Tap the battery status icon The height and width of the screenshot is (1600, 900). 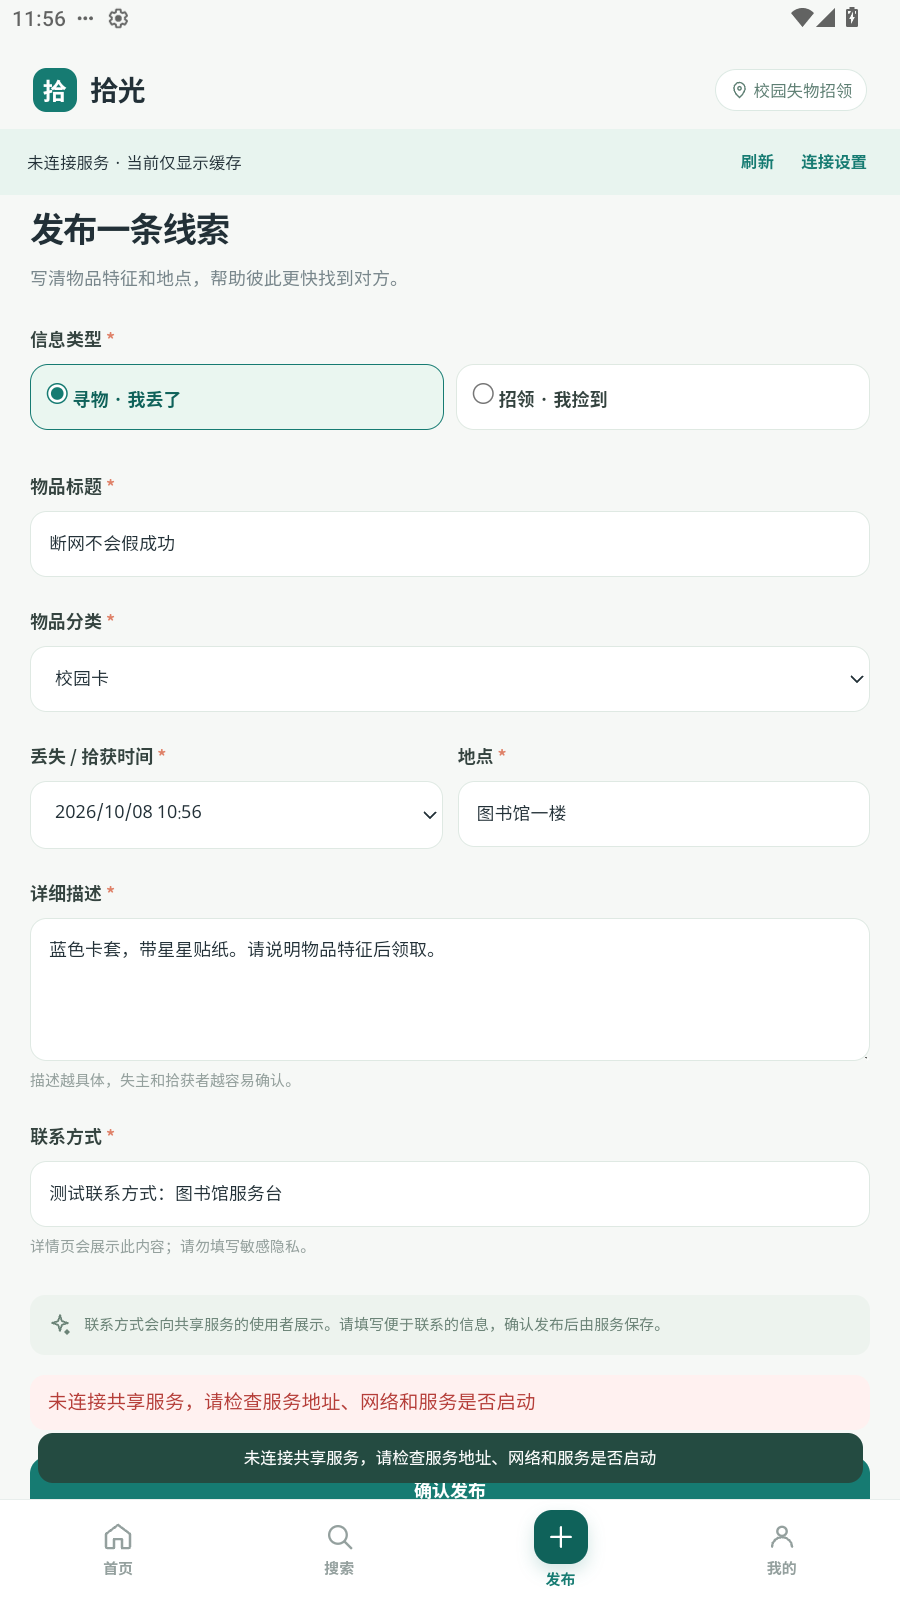(x=852, y=17)
